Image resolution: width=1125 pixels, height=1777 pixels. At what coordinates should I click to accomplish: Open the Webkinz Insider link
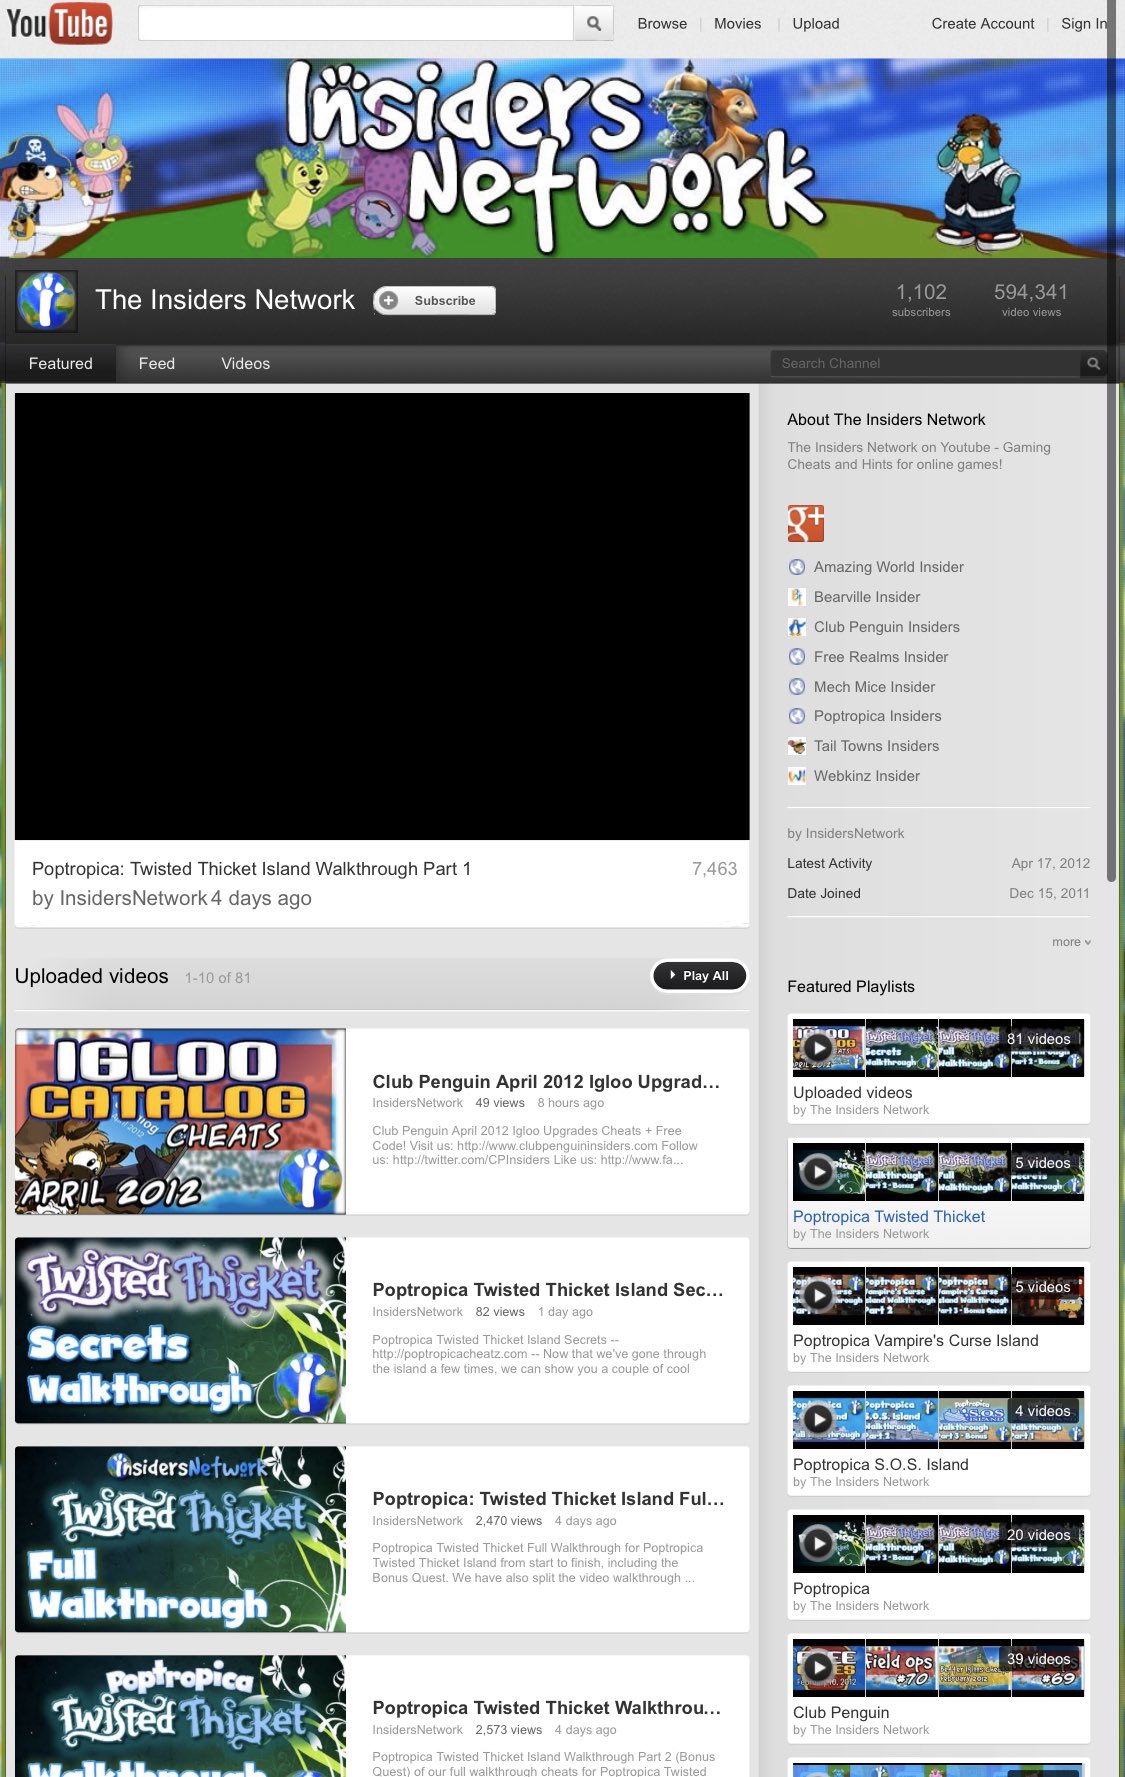click(867, 776)
